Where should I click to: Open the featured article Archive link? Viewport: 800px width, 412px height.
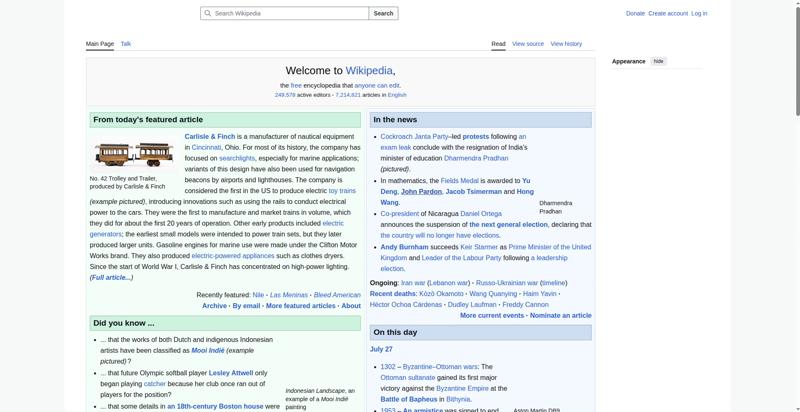point(214,306)
